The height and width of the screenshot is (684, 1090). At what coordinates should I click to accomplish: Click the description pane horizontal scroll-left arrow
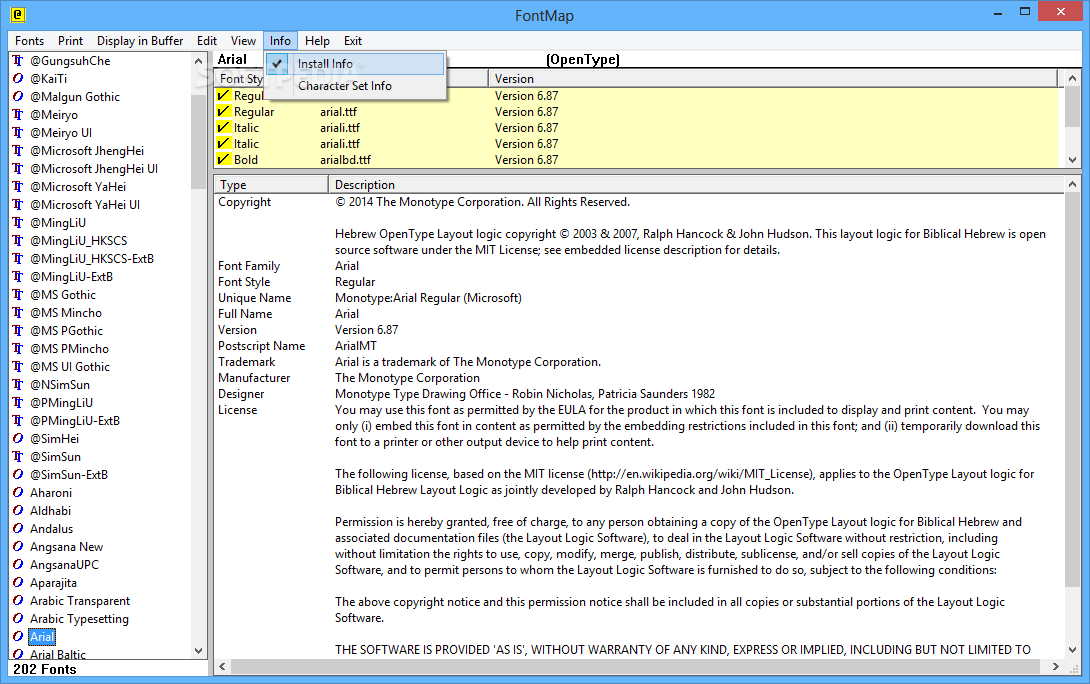[222, 667]
